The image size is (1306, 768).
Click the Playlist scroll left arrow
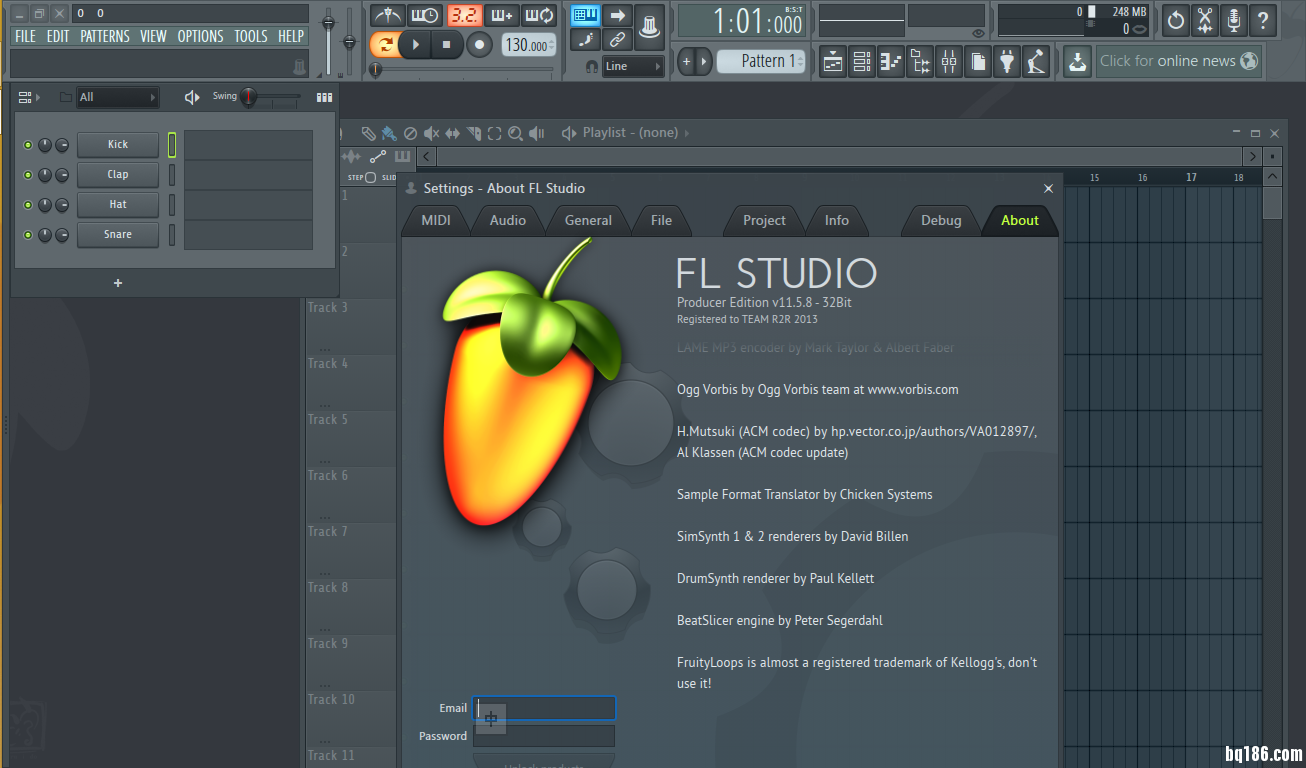point(427,156)
